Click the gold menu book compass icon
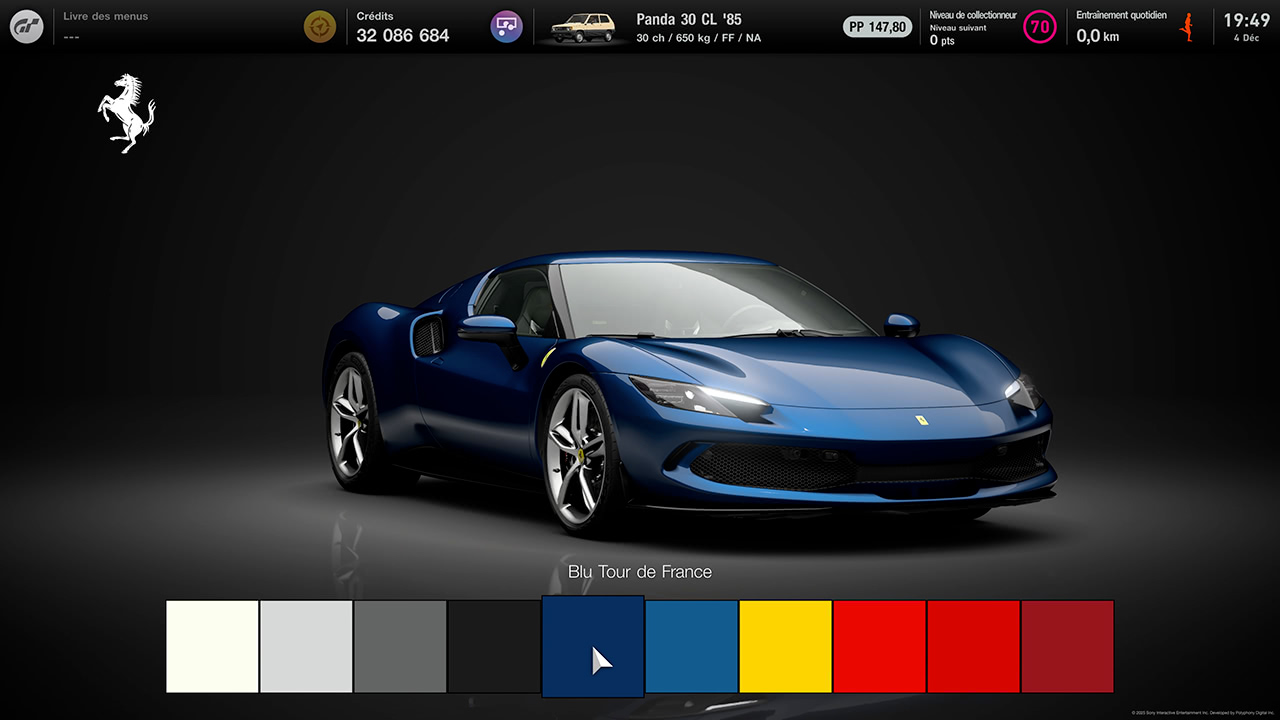The width and height of the screenshot is (1280, 720). point(320,27)
